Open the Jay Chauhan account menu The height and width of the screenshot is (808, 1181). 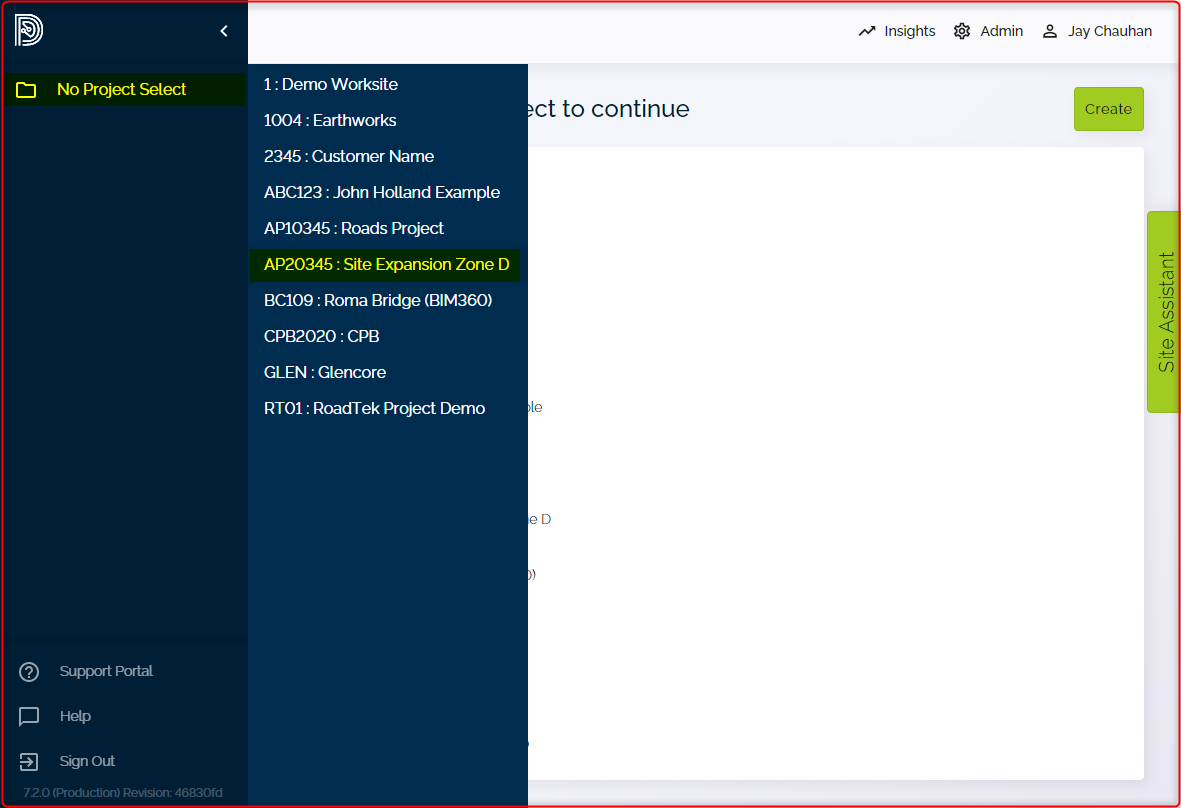1109,31
